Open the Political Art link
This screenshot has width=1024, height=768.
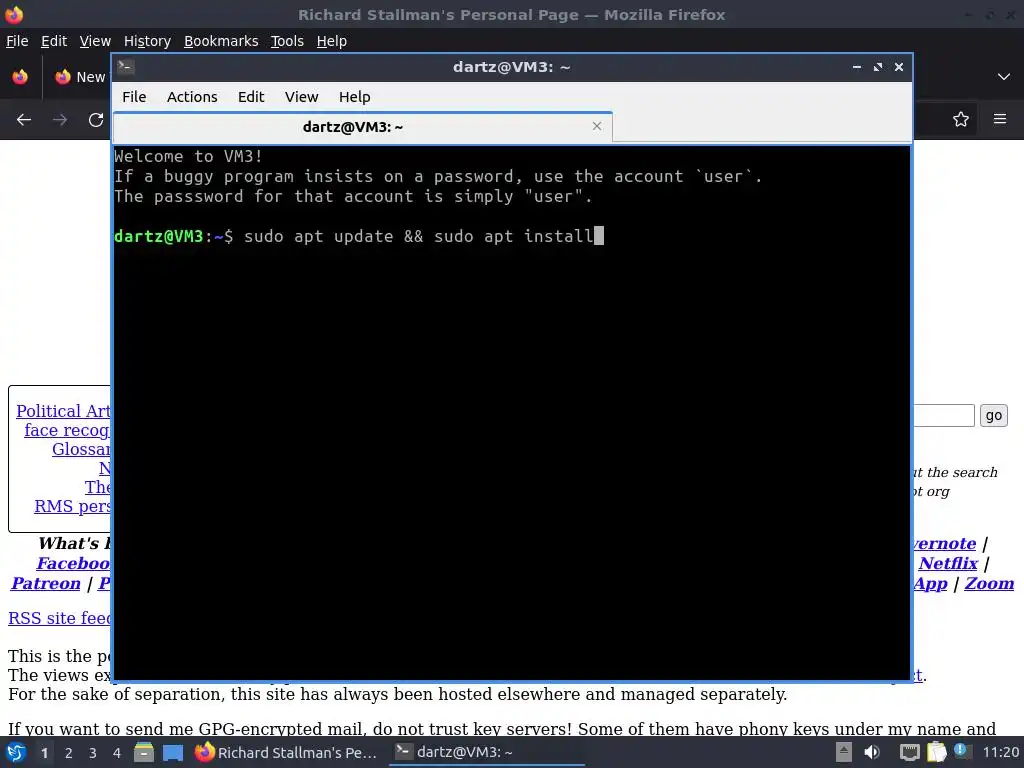tap(63, 411)
